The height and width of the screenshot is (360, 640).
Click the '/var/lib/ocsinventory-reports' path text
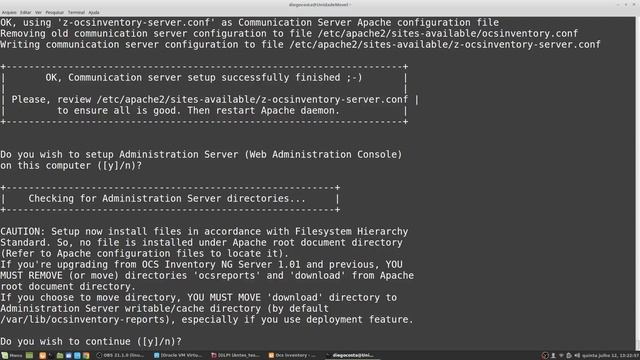pos(85,319)
